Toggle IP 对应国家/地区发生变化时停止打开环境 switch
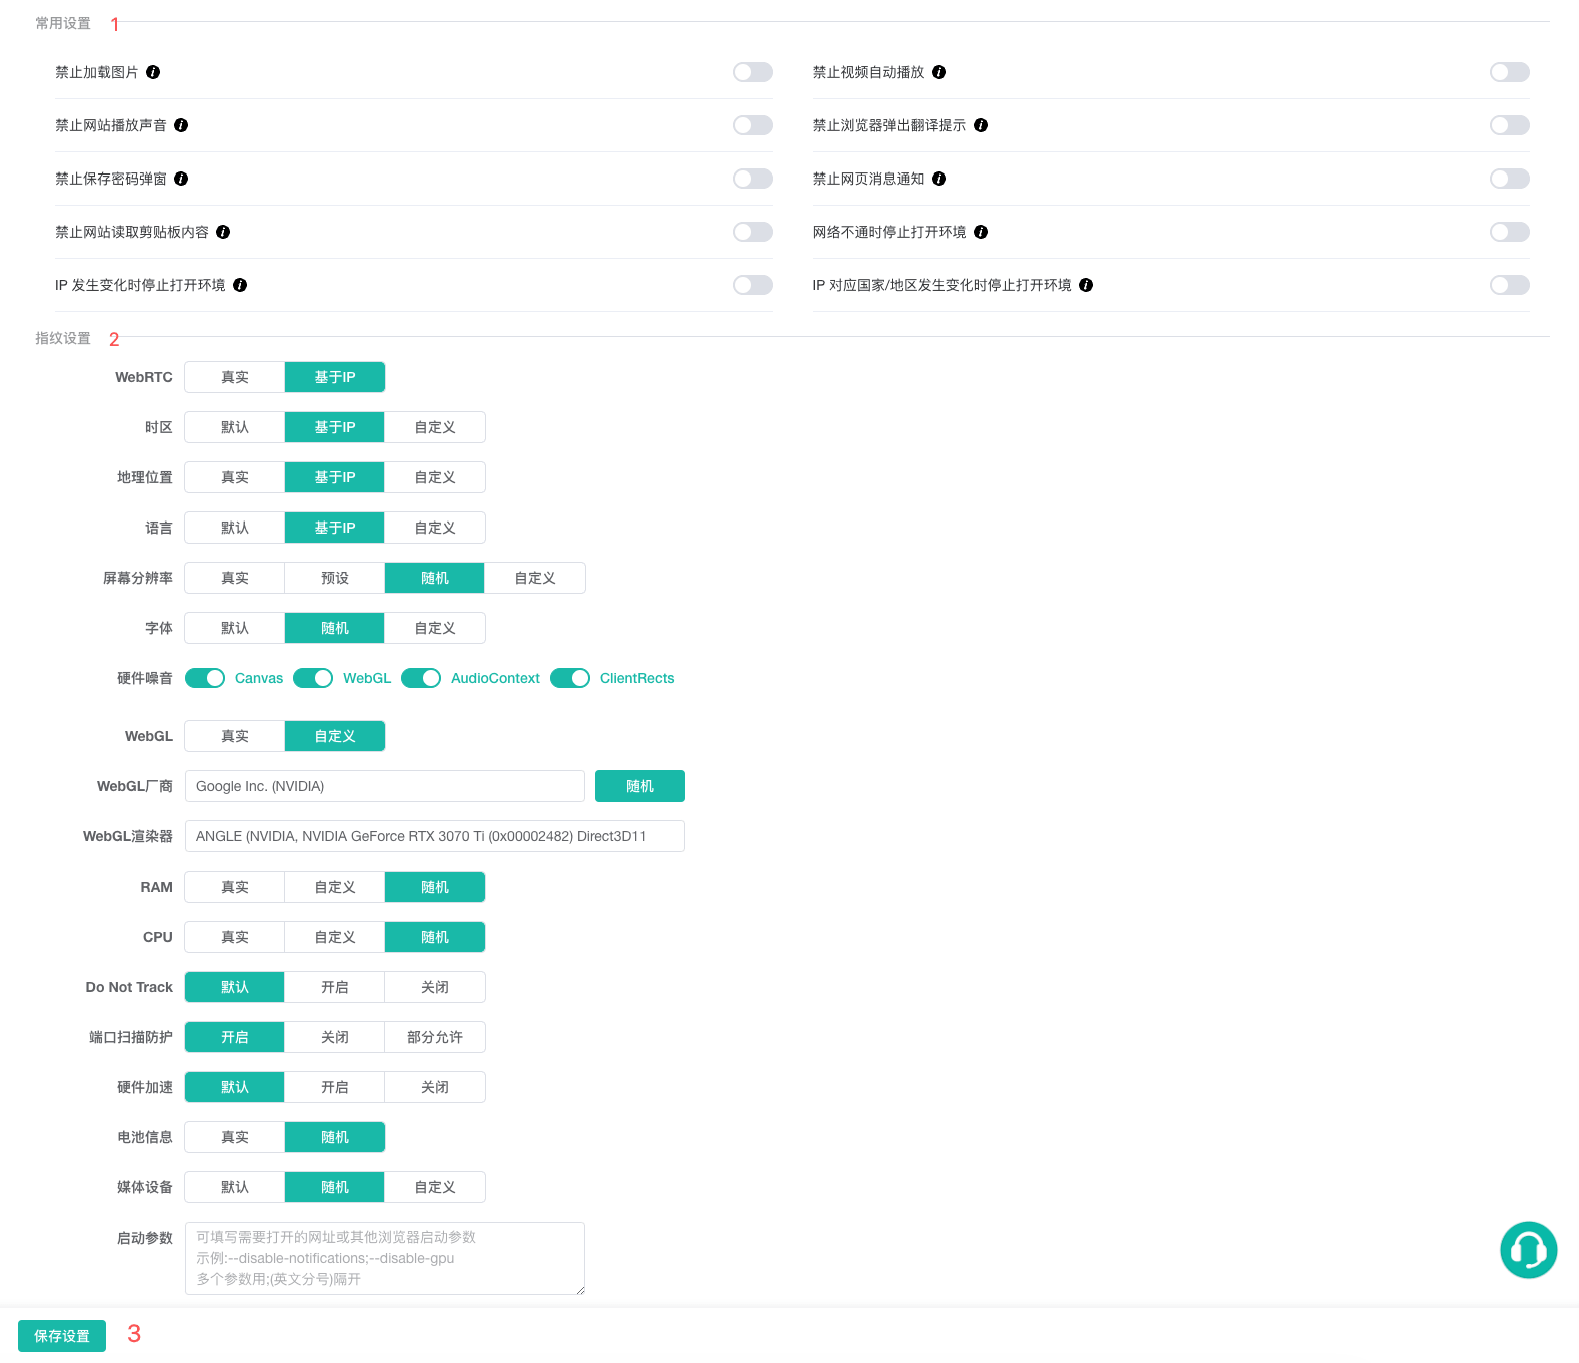 tap(1510, 285)
